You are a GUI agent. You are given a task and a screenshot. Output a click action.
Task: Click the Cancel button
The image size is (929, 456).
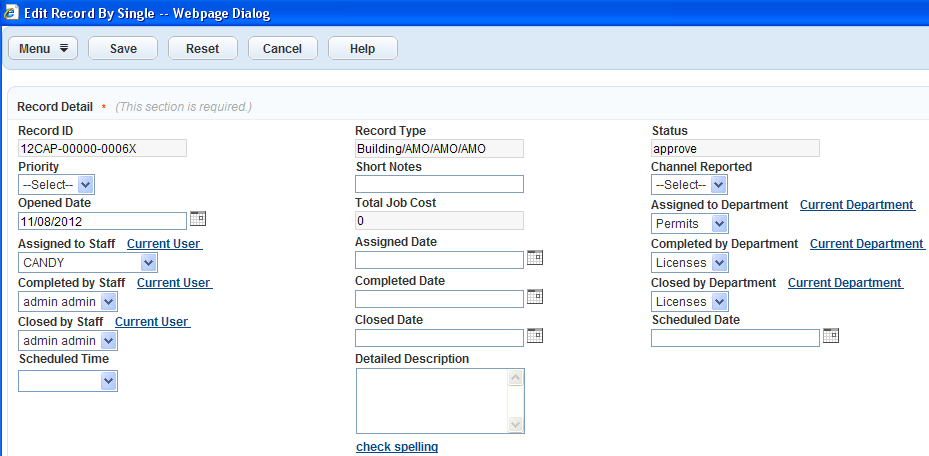click(x=282, y=48)
